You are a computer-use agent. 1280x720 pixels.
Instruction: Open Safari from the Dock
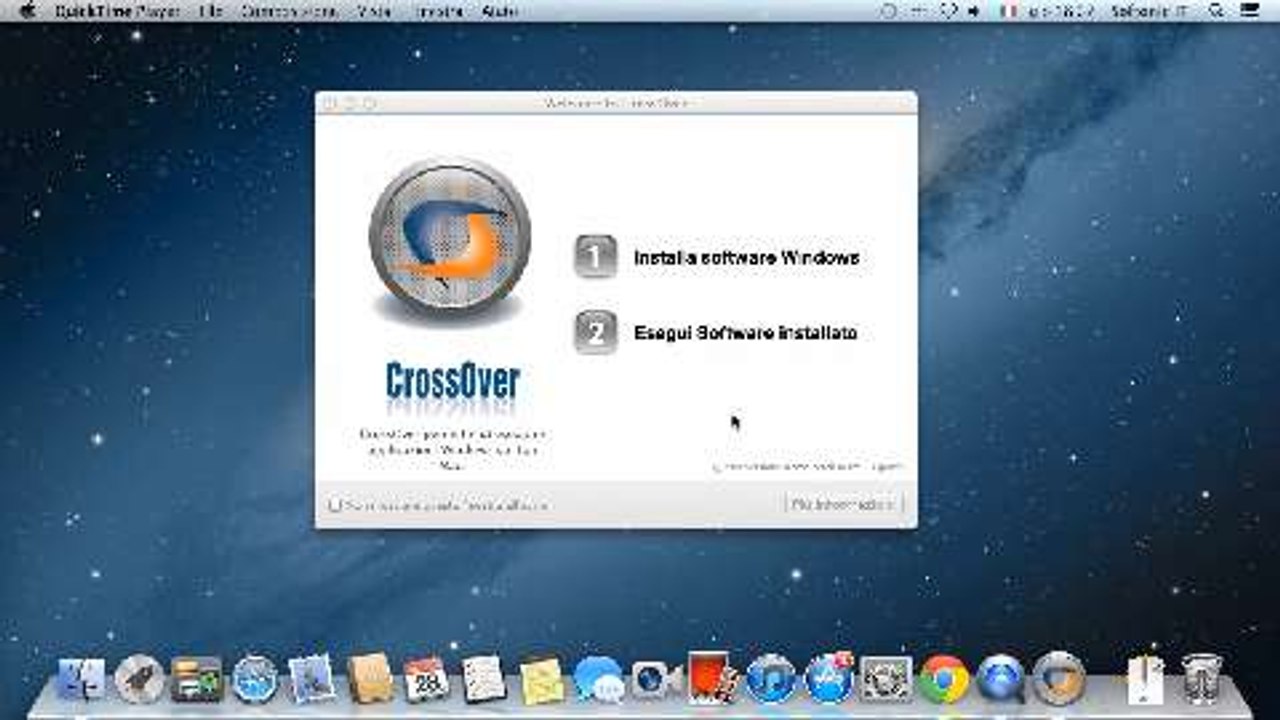click(x=255, y=680)
